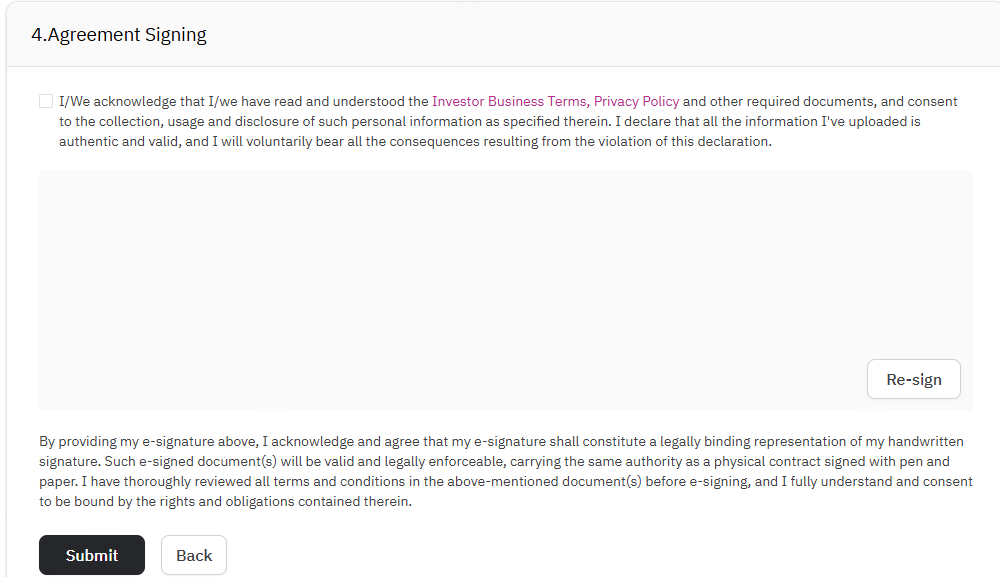The image size is (1000, 577).
Task: Return to the previous step with Back
Action: [194, 555]
